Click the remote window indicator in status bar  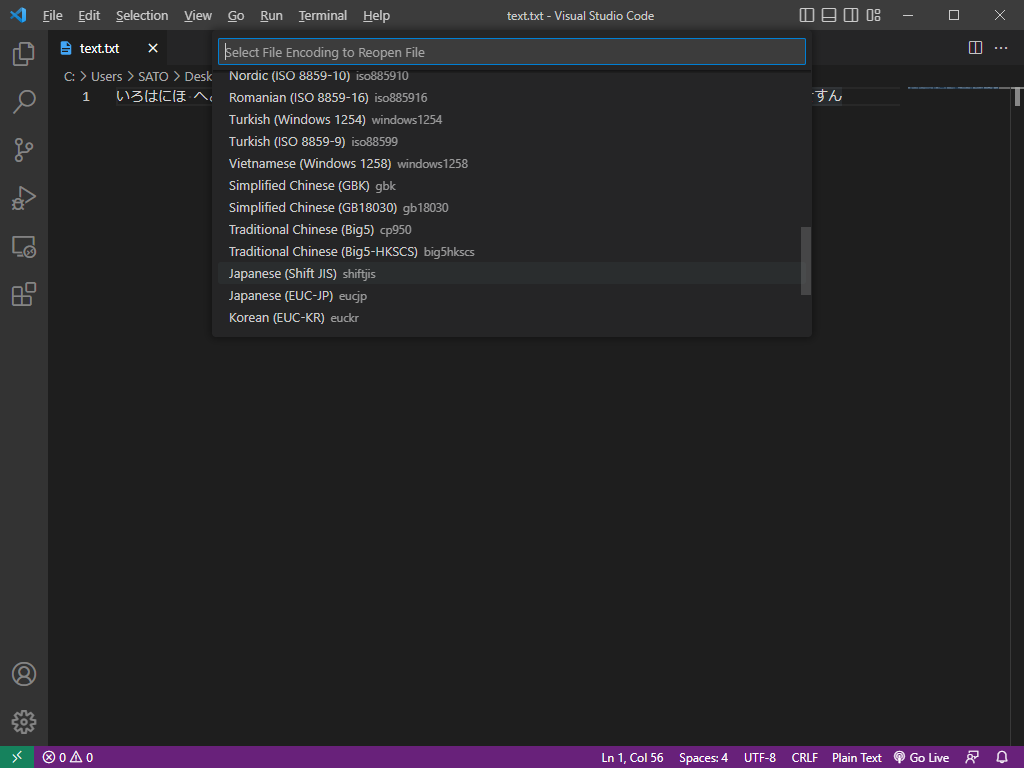tap(17, 757)
